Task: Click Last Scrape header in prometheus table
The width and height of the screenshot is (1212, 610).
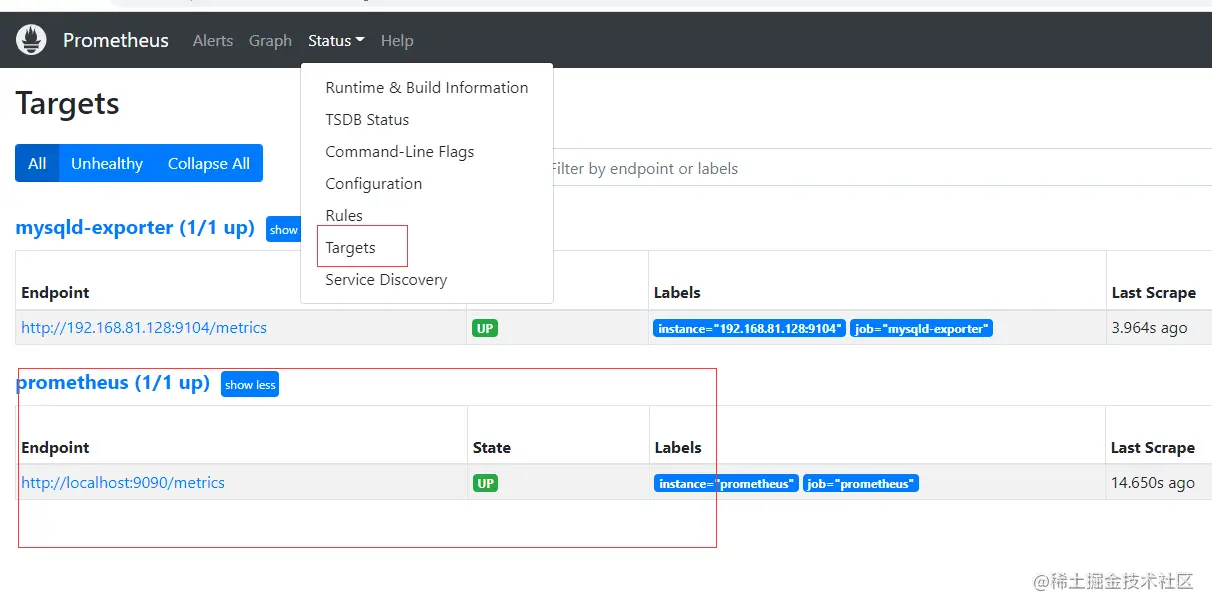Action: pos(1153,448)
